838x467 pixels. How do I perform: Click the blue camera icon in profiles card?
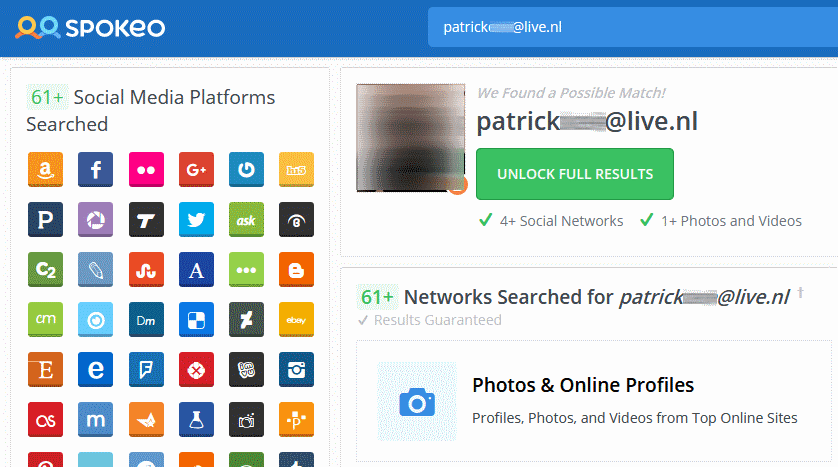[x=417, y=402]
